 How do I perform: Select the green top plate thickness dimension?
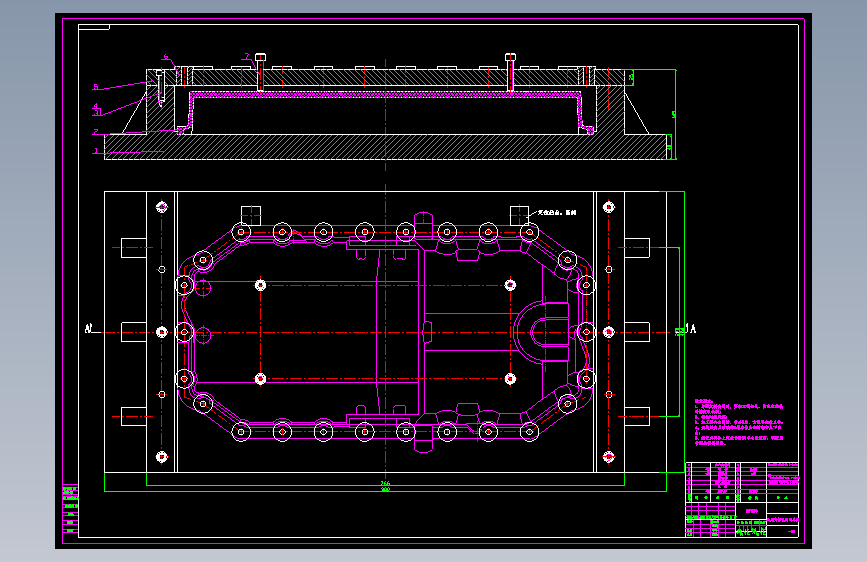click(x=631, y=77)
